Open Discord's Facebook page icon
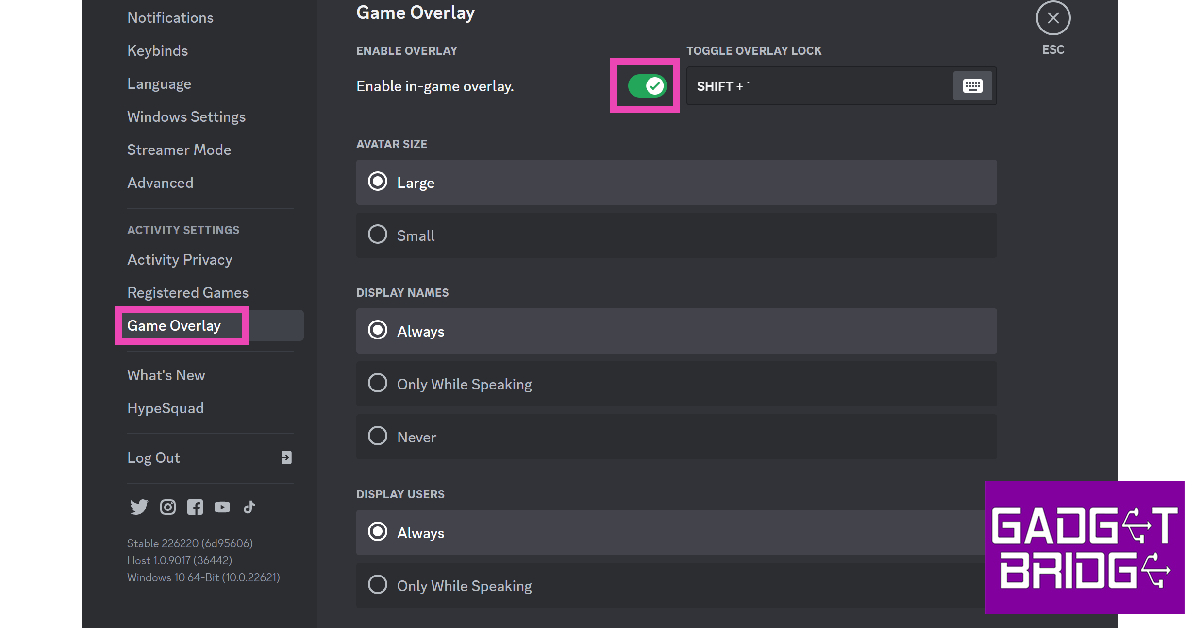 pos(195,507)
